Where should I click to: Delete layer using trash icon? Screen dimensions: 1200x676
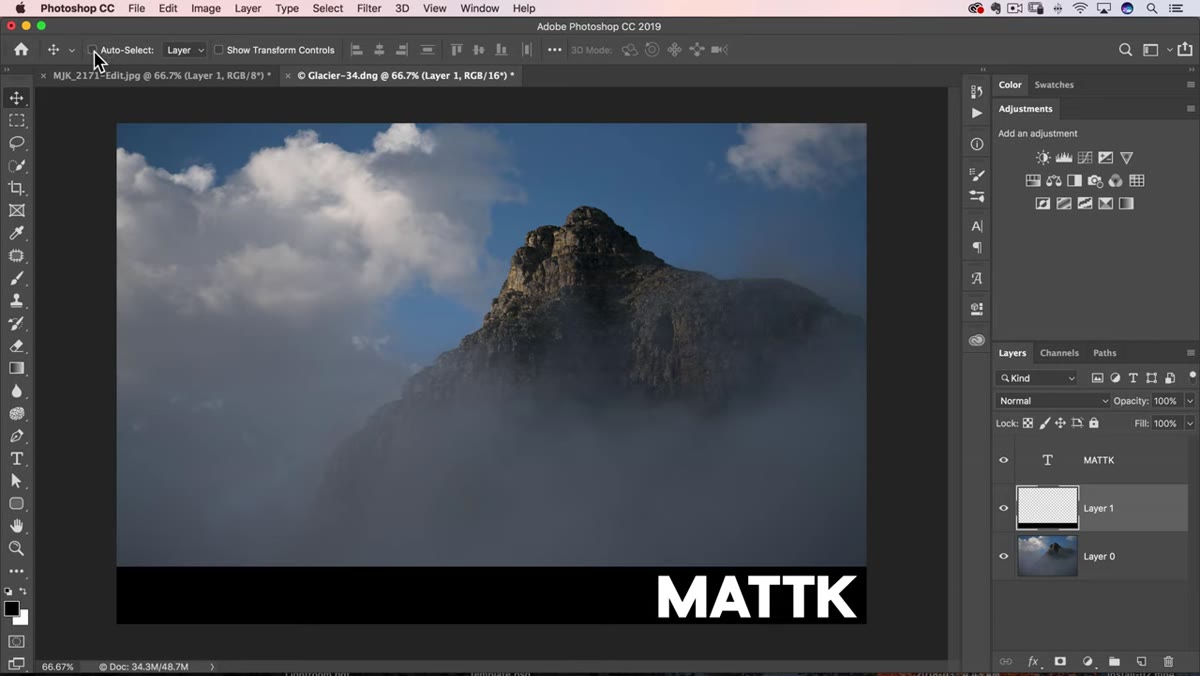pyautogui.click(x=1168, y=662)
